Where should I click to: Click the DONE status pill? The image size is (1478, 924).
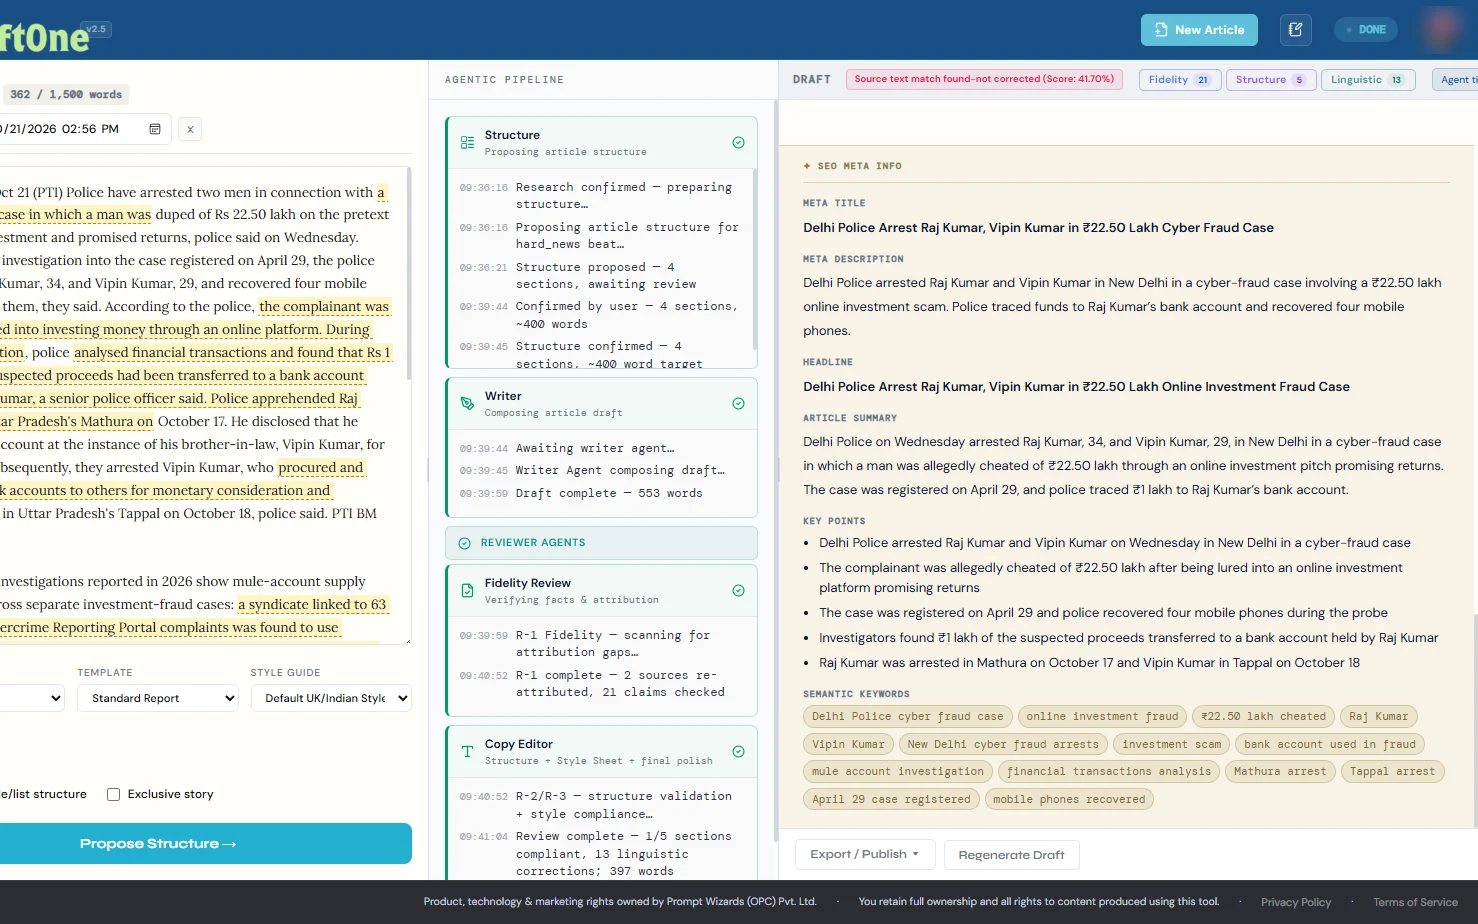[1366, 30]
